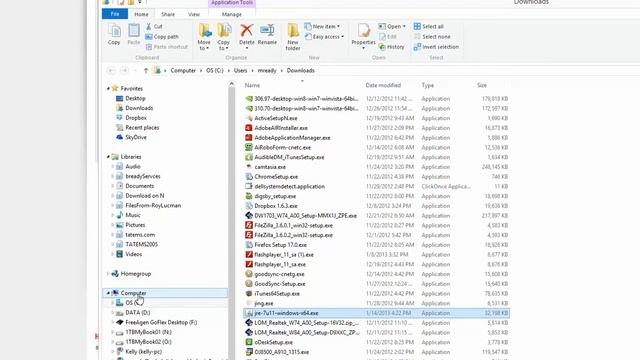Expand the Homegroup node
Screen dimensions: 640x360
[x=108, y=273]
